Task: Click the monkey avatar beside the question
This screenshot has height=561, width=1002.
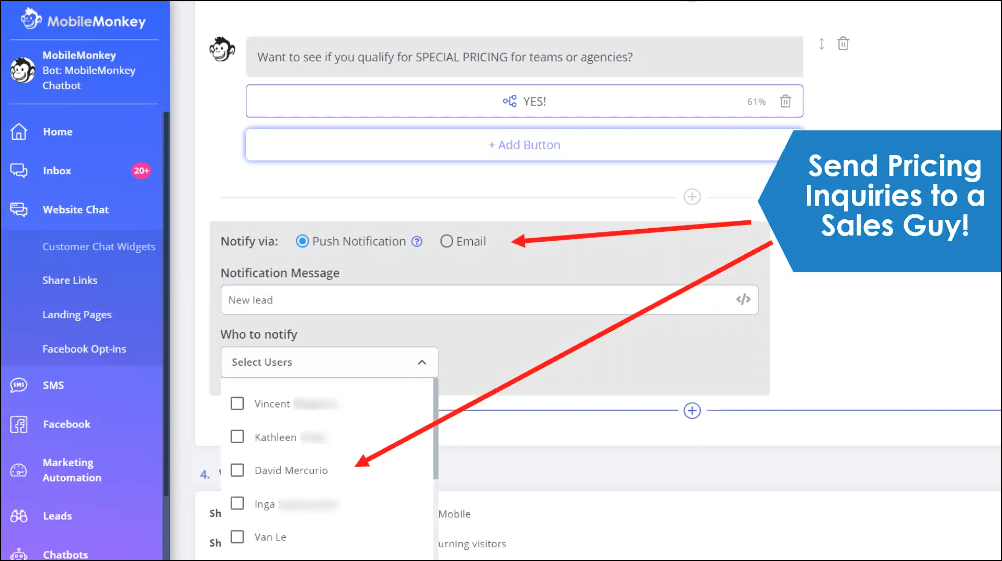Action: [x=222, y=50]
